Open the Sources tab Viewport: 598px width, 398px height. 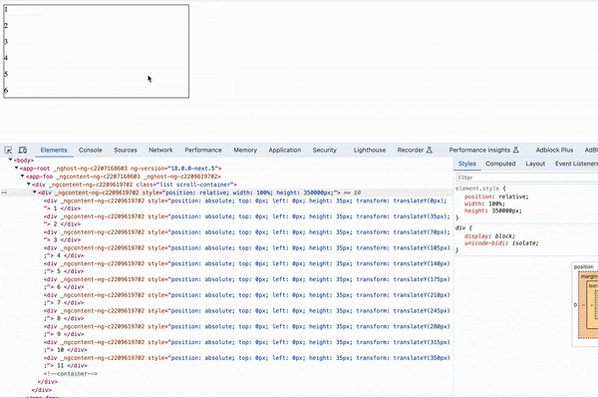pyautogui.click(x=125, y=150)
